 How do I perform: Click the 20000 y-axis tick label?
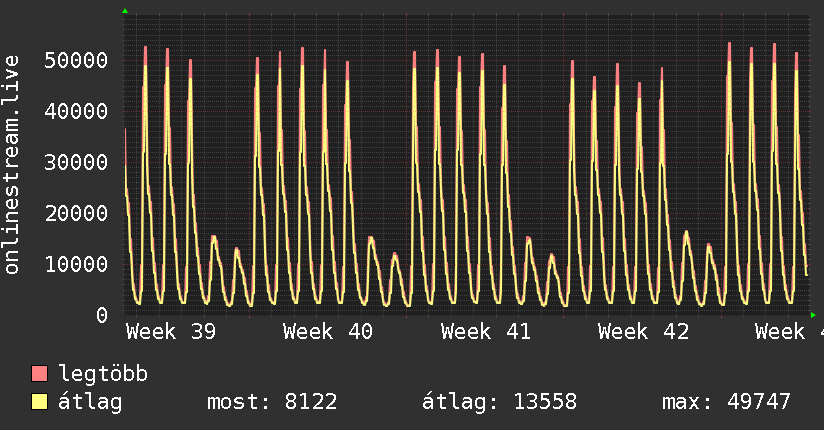(x=76, y=213)
